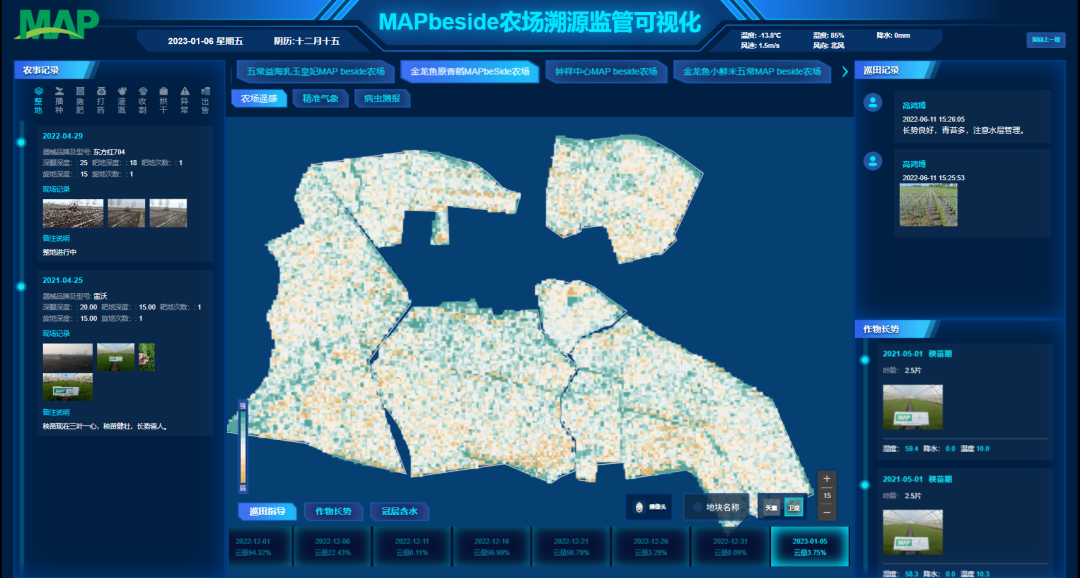Image resolution: width=1080 pixels, height=578 pixels.
Task: Click the user avatar beside 15:26:05 record
Action: (873, 103)
